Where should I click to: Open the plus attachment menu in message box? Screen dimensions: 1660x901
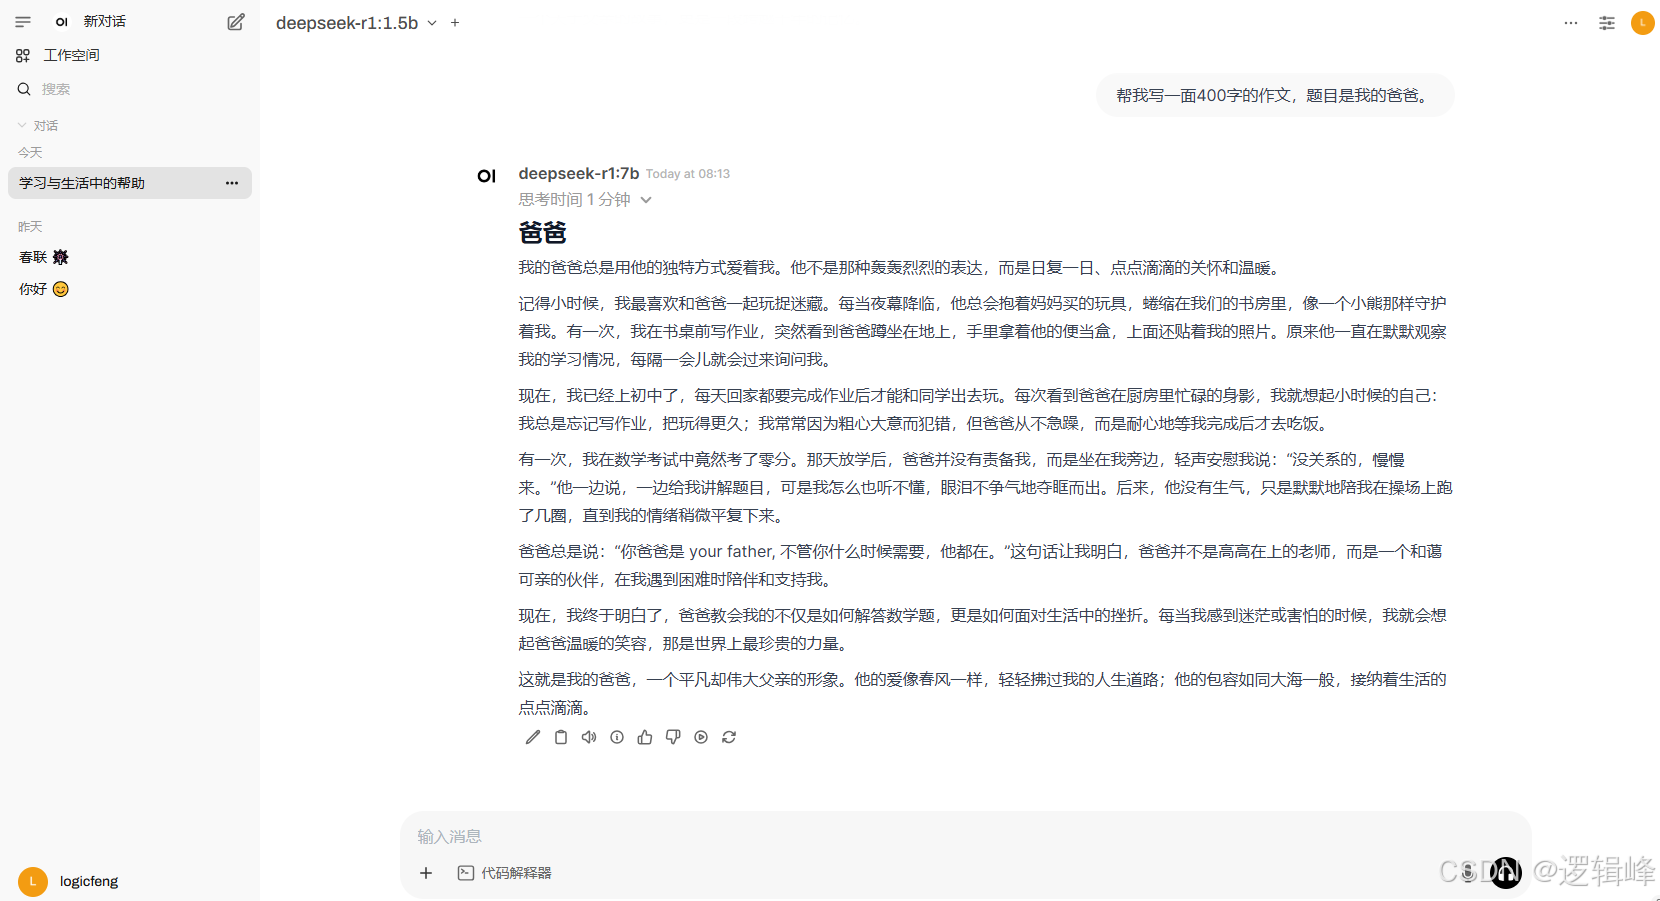(x=426, y=873)
